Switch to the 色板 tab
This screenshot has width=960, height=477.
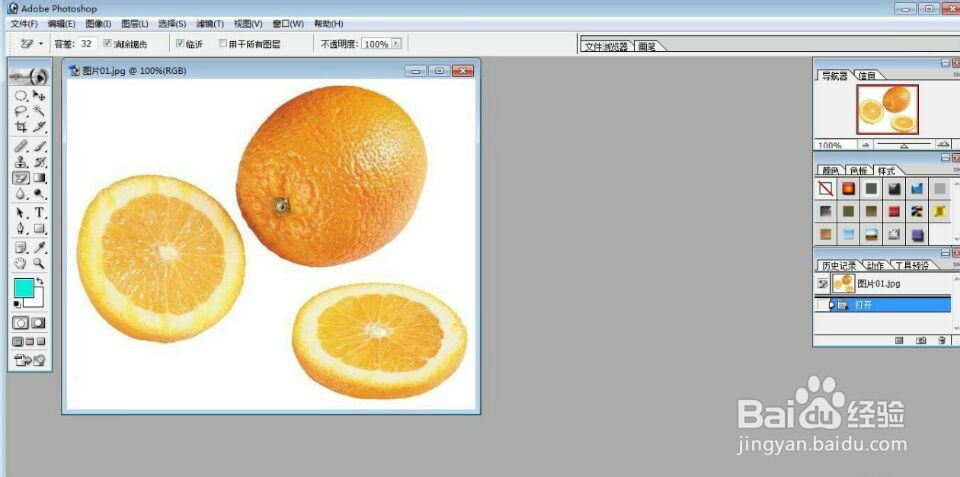point(858,170)
